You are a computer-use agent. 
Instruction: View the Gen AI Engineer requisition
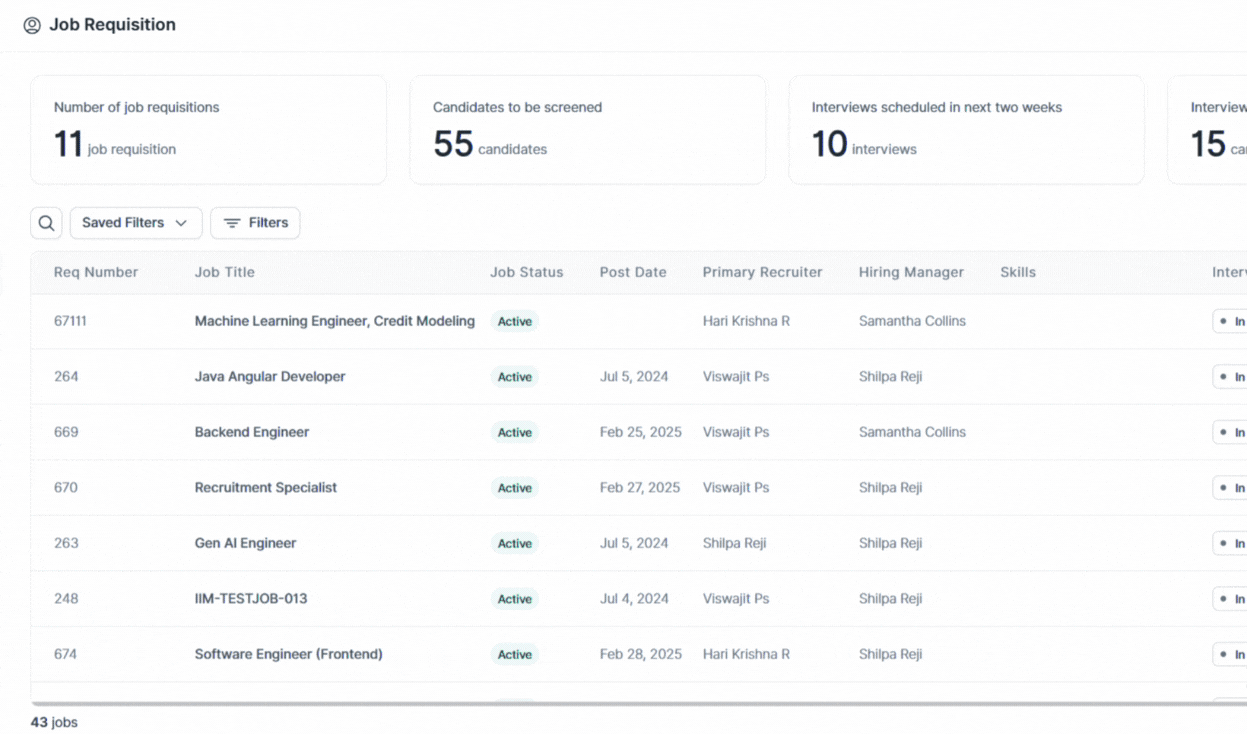[x=245, y=543]
